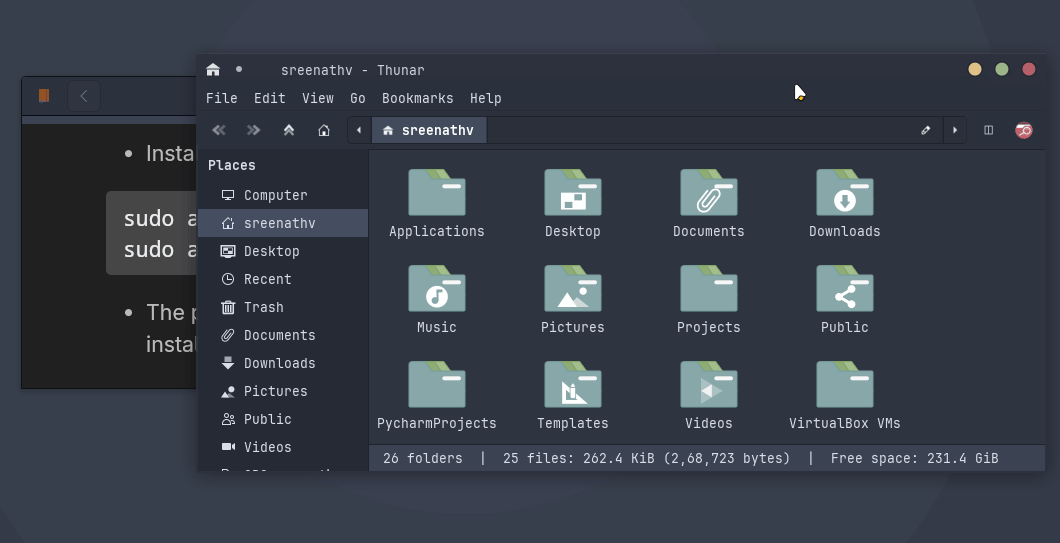Screen dimensions: 1060x543
Task: Select Trash in Places sidebar
Action: tap(263, 307)
